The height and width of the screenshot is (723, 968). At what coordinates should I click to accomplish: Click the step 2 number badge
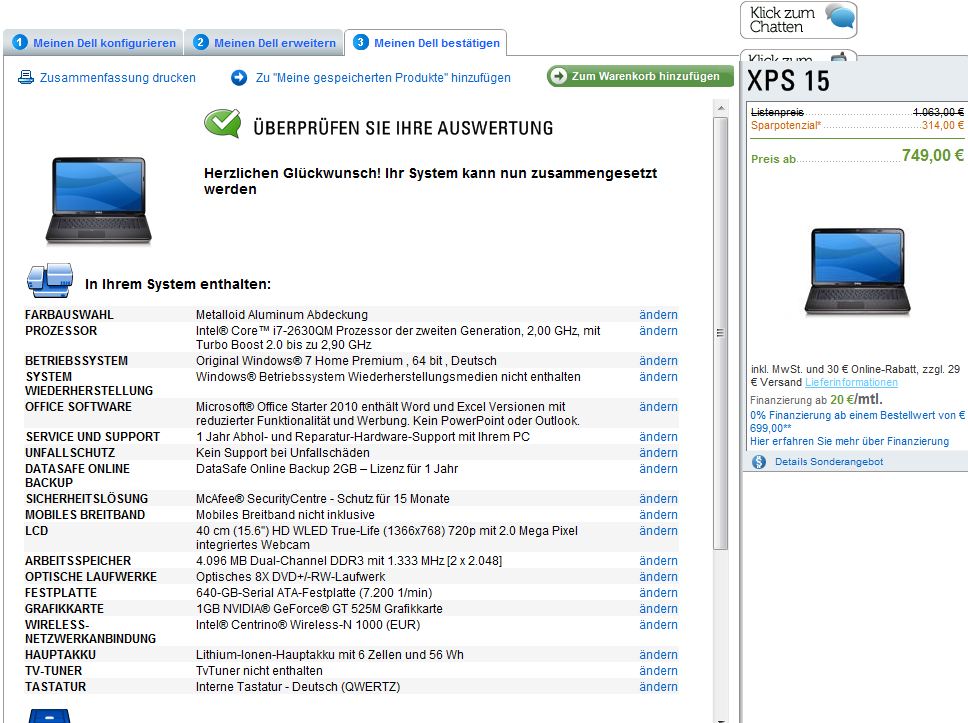click(200, 42)
